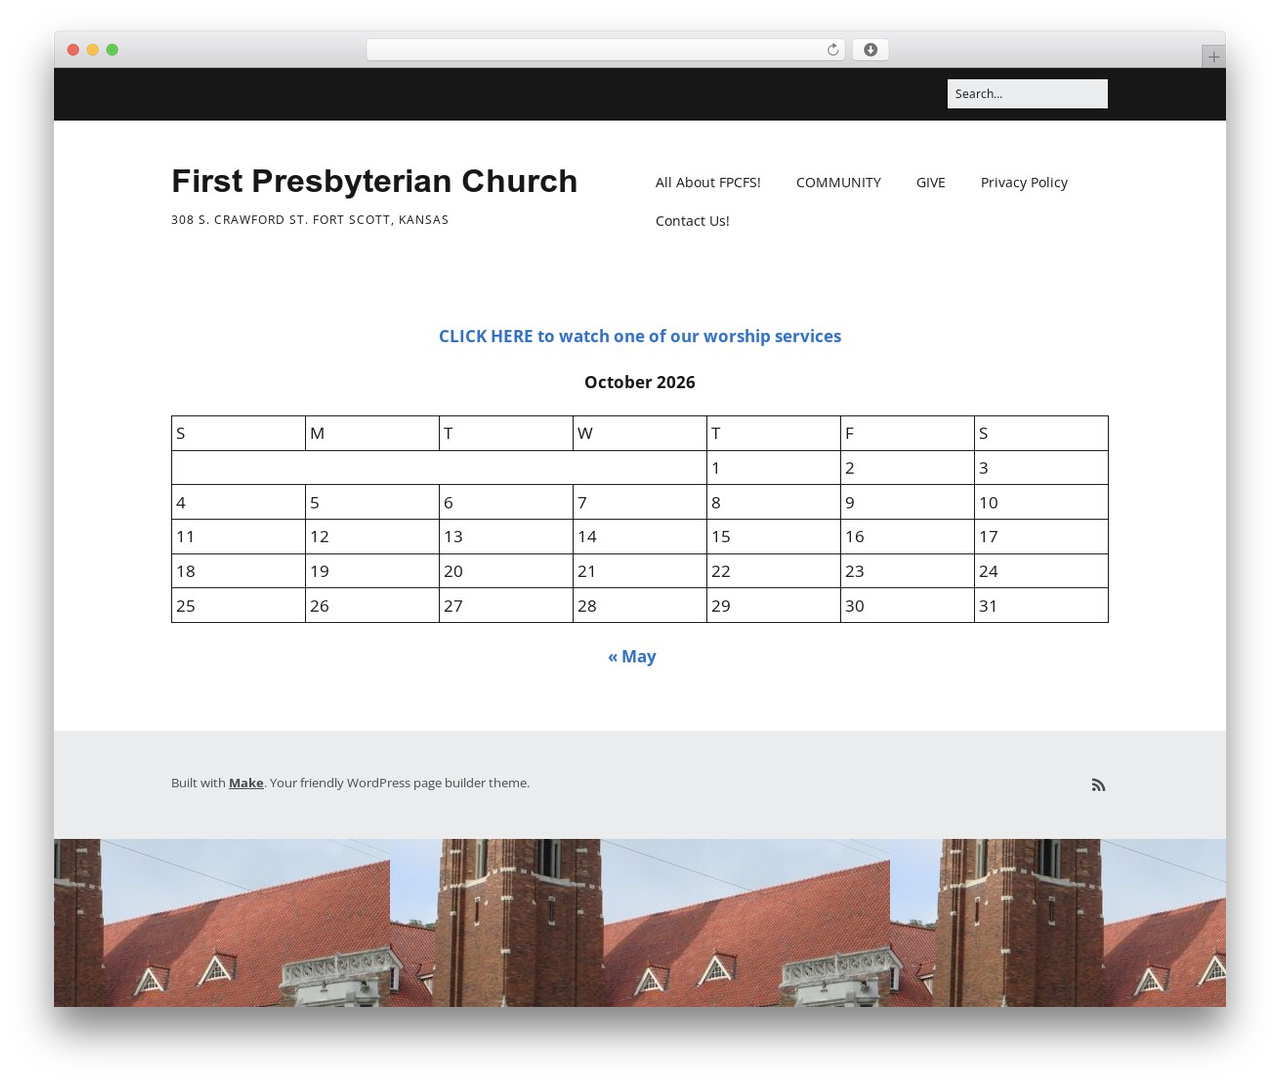Viewport: 1280px width, 1084px height.
Task: Click calendar date 10
Action: (x=1041, y=502)
